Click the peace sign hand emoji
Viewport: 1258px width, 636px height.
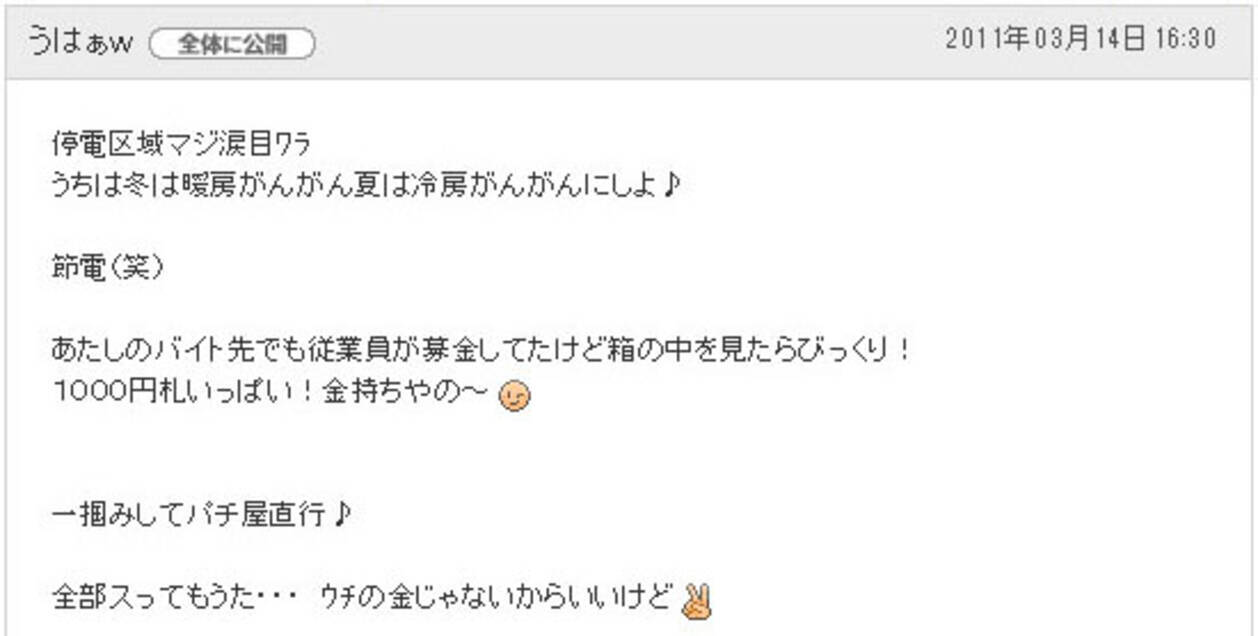point(695,601)
